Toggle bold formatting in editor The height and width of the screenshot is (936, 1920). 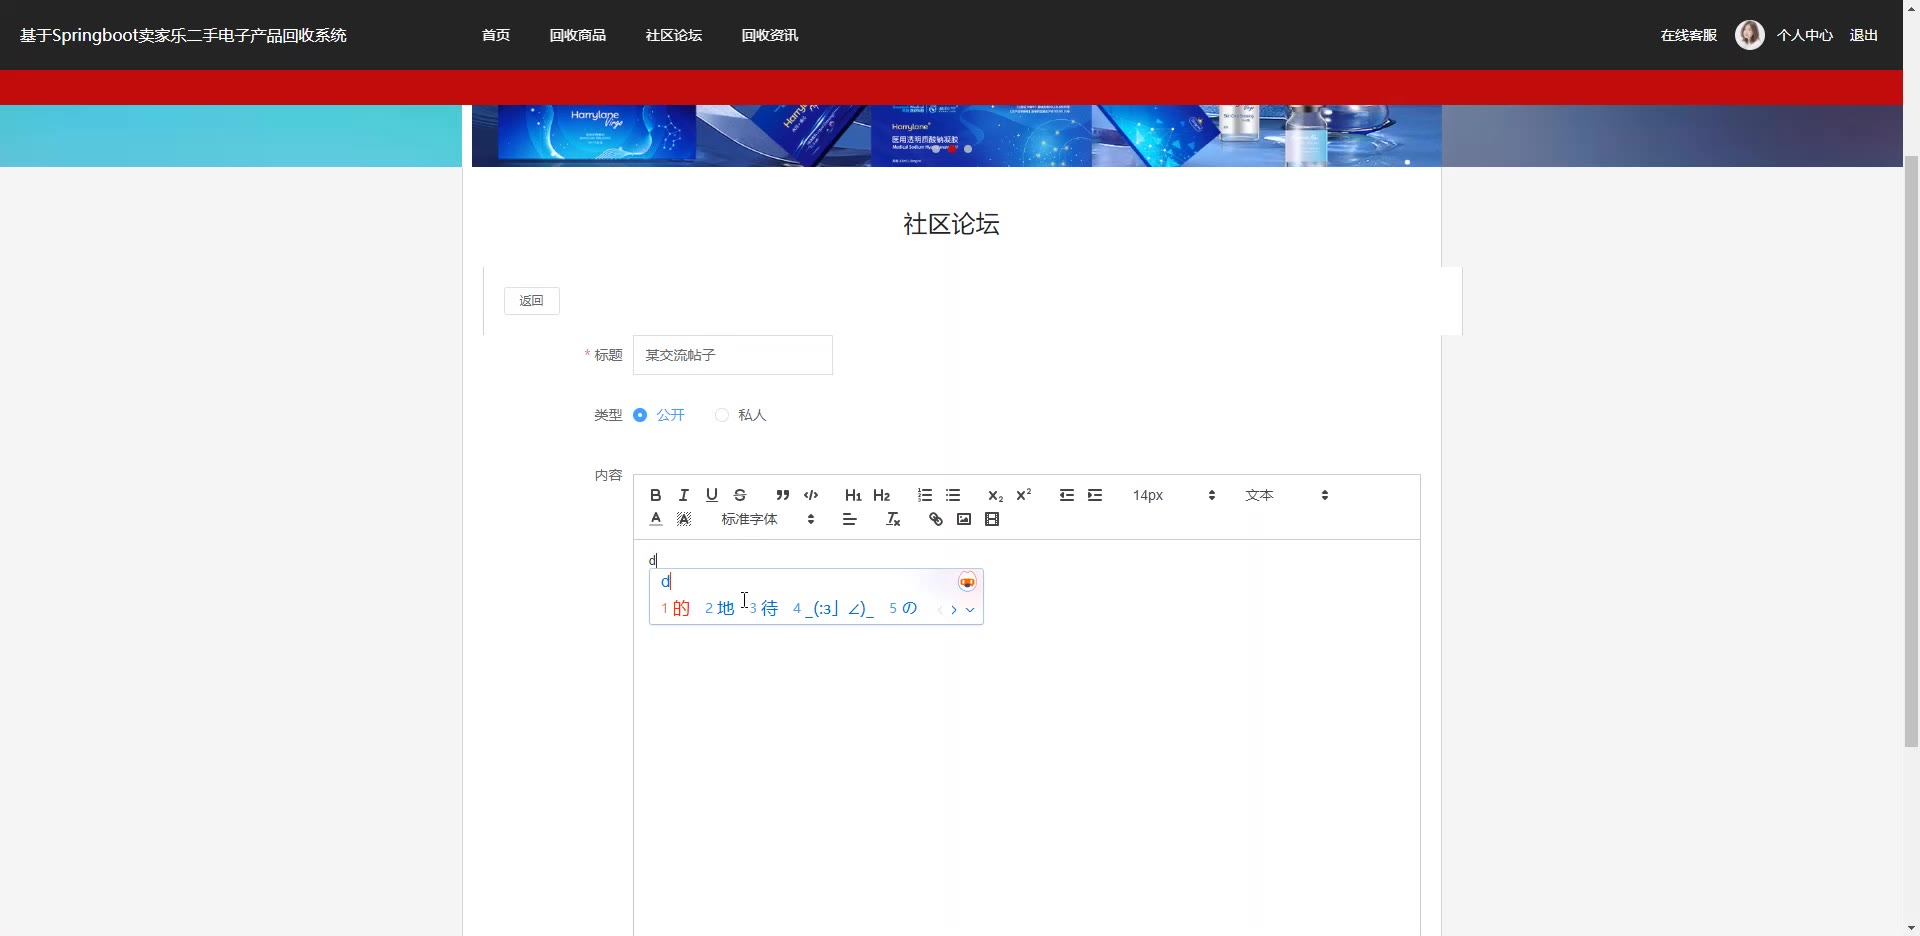click(x=655, y=495)
